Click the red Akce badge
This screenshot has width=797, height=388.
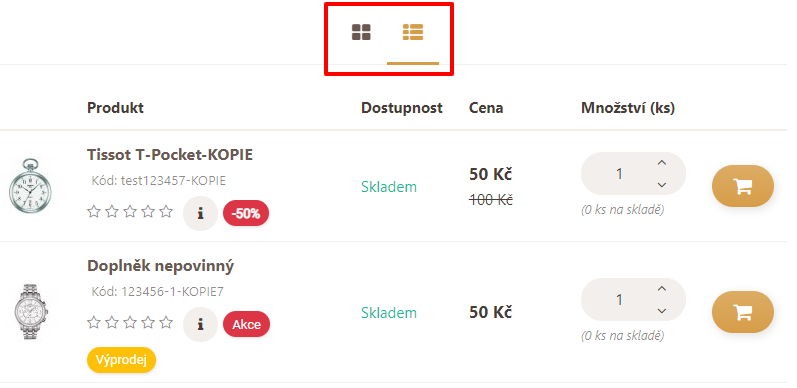[x=247, y=324]
